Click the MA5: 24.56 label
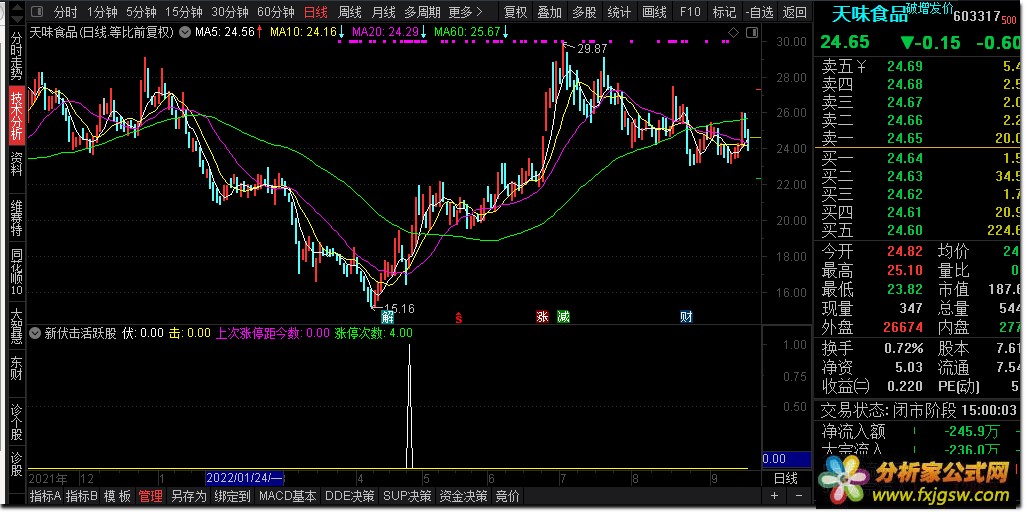Viewport: 1026px width, 512px height. [x=226, y=31]
